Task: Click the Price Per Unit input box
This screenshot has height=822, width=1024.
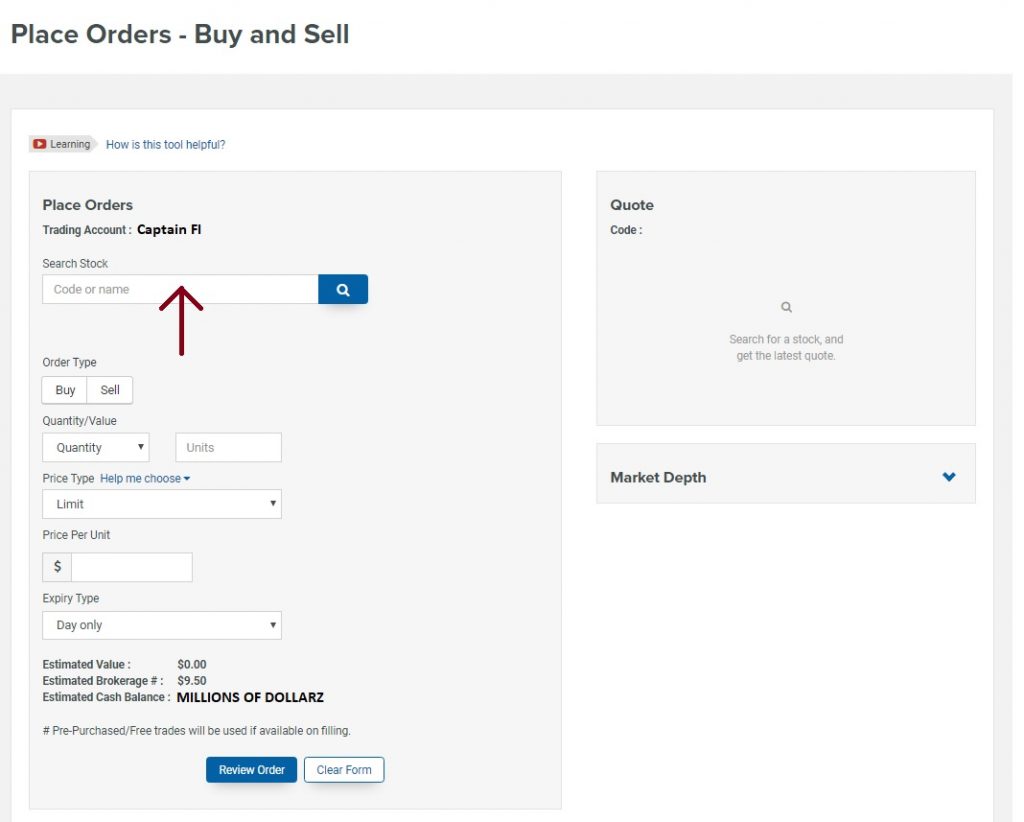Action: (x=132, y=567)
